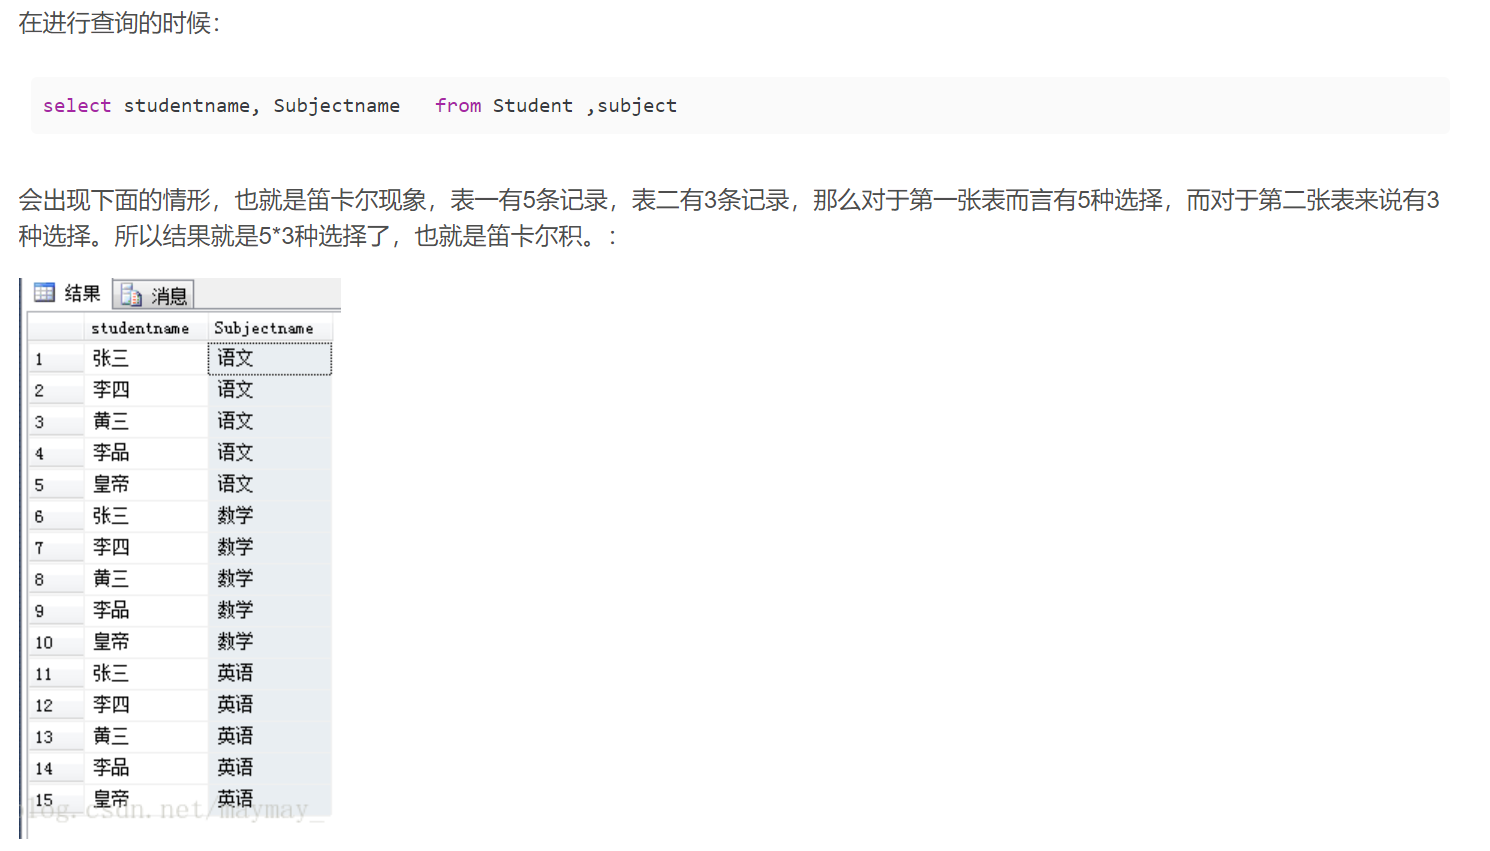Click 英语 cell in row 13
Viewport: 1490px width, 851px height.
click(269, 736)
